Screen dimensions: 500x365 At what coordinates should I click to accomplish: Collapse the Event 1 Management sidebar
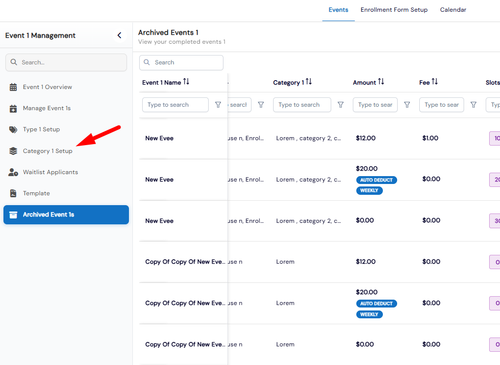pyautogui.click(x=119, y=35)
